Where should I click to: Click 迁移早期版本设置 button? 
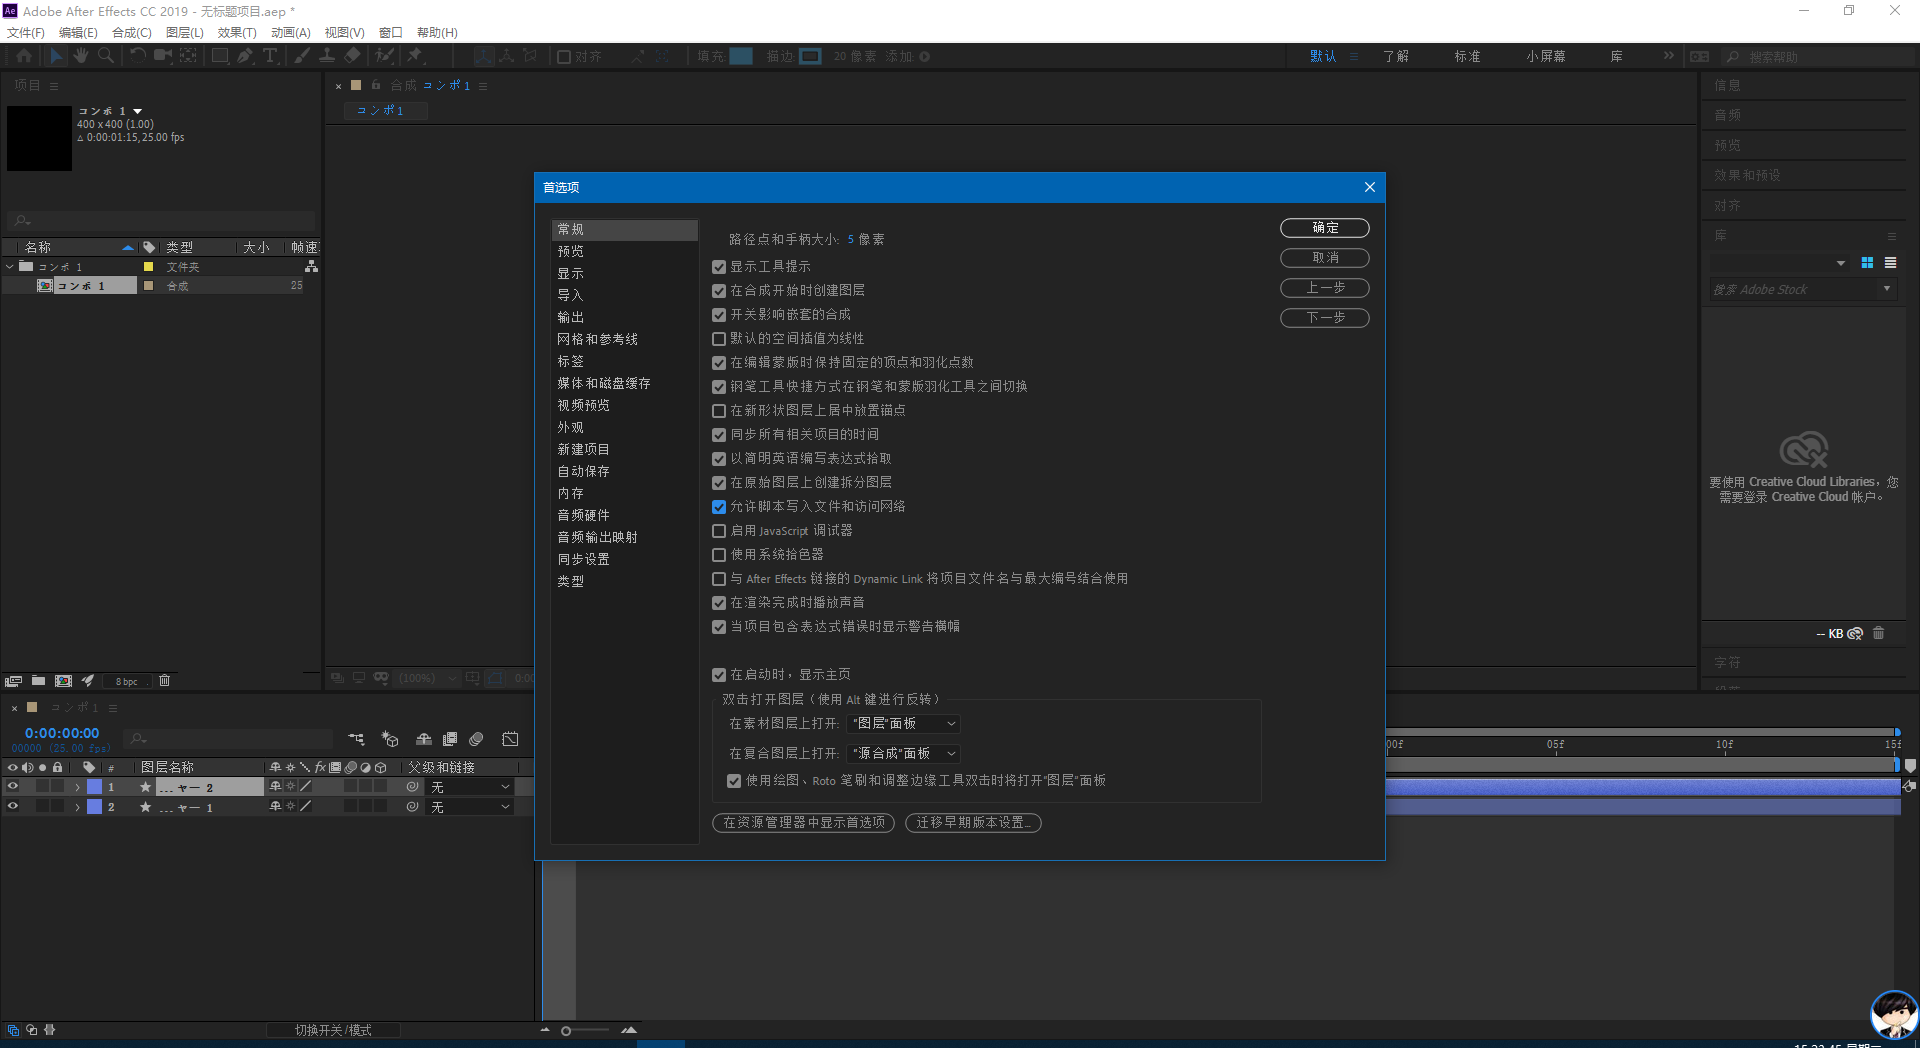tap(973, 823)
